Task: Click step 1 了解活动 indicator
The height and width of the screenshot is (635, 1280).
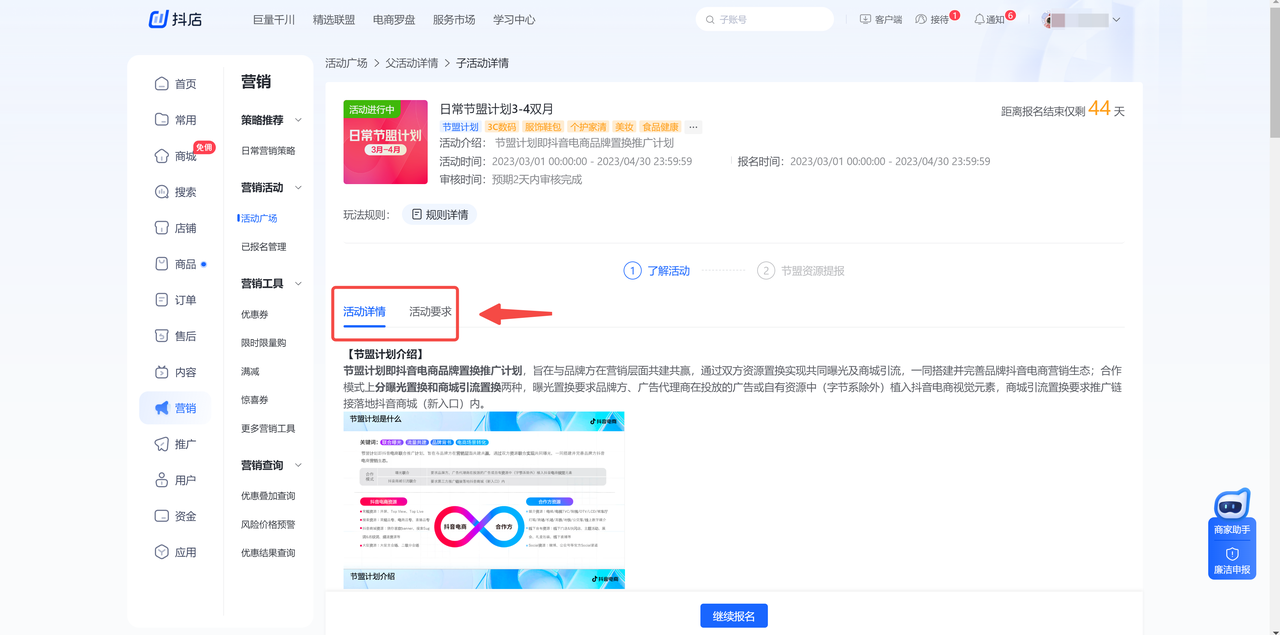Action: click(657, 271)
